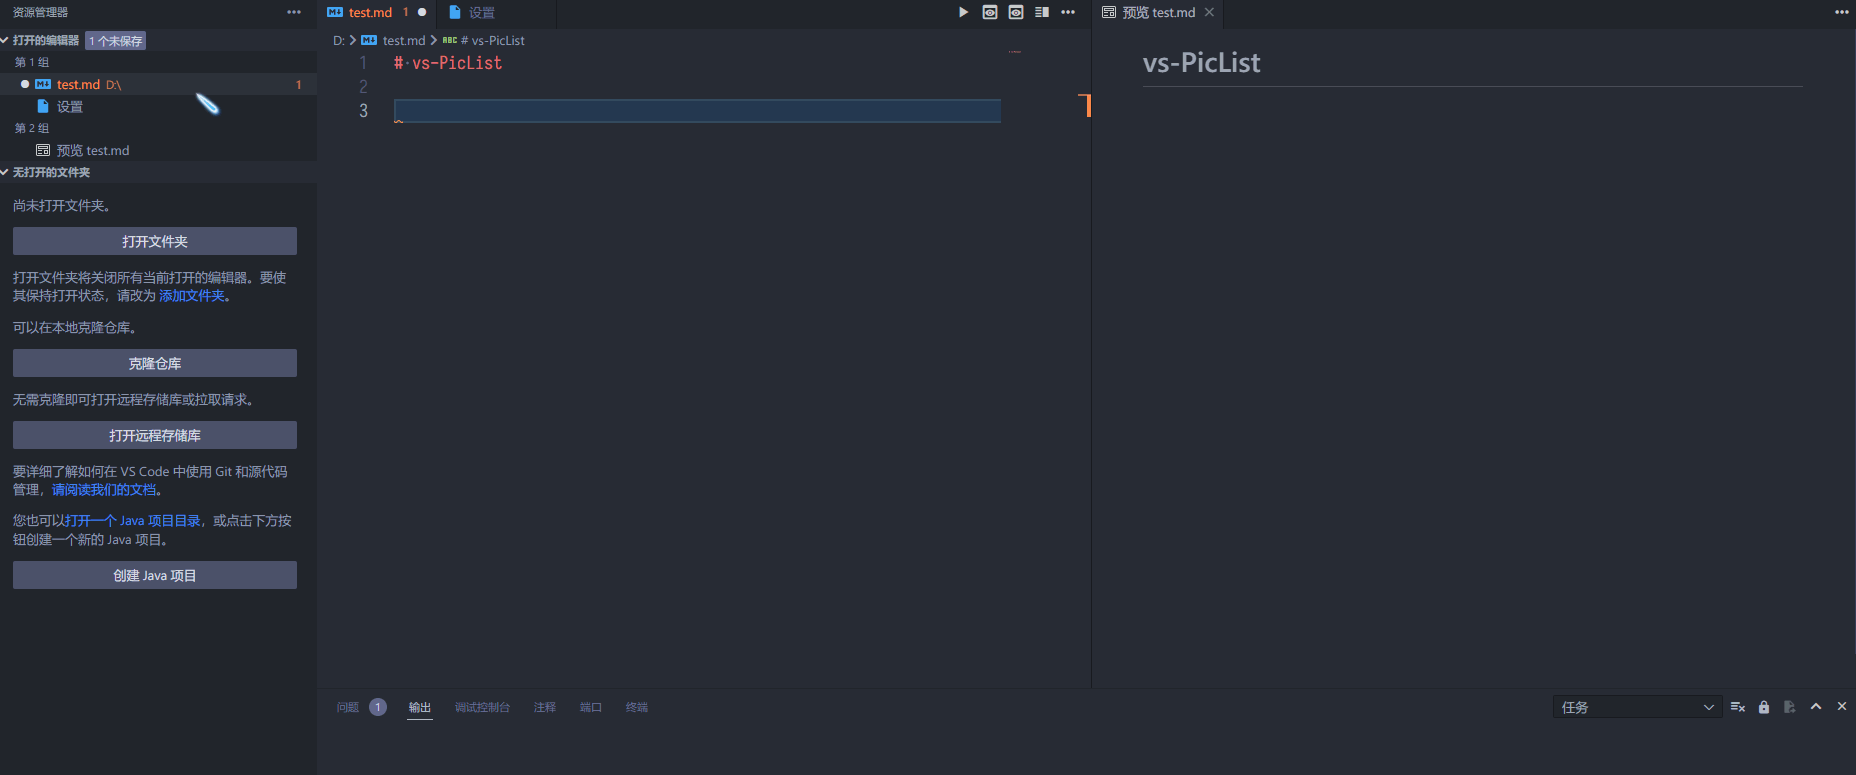Image resolution: width=1856 pixels, height=775 pixels.
Task: Switch to the 问题 panel tab
Action: (348, 707)
